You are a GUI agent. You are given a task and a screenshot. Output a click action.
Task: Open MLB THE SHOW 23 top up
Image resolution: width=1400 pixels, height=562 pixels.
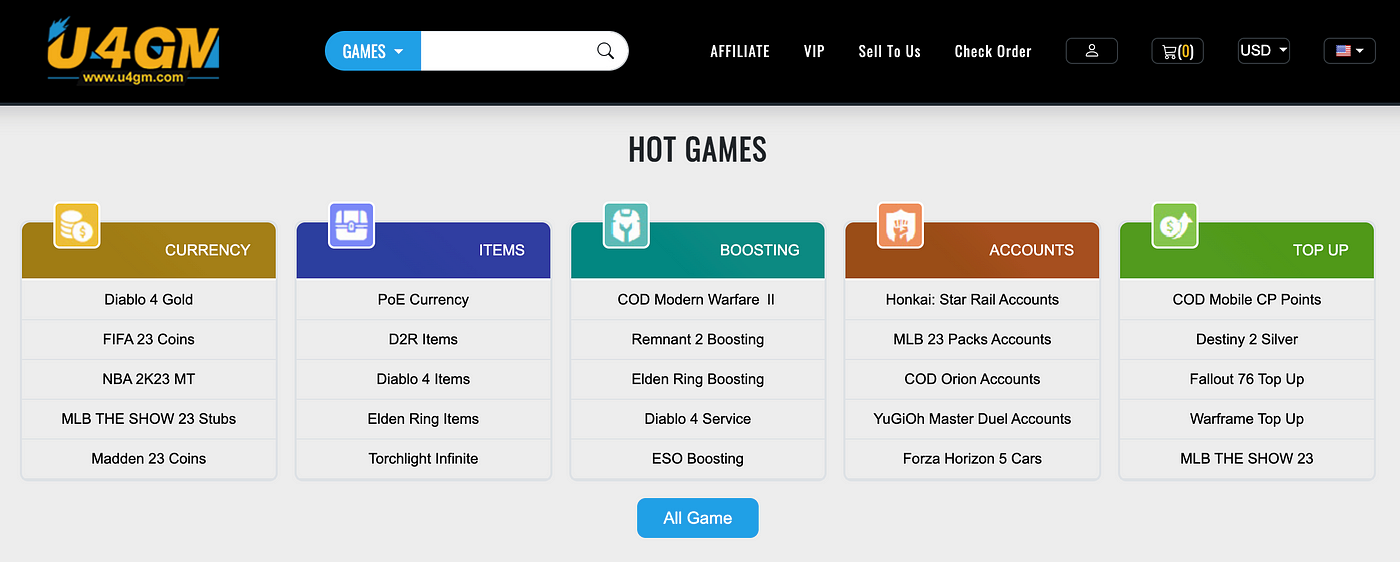click(x=1247, y=459)
